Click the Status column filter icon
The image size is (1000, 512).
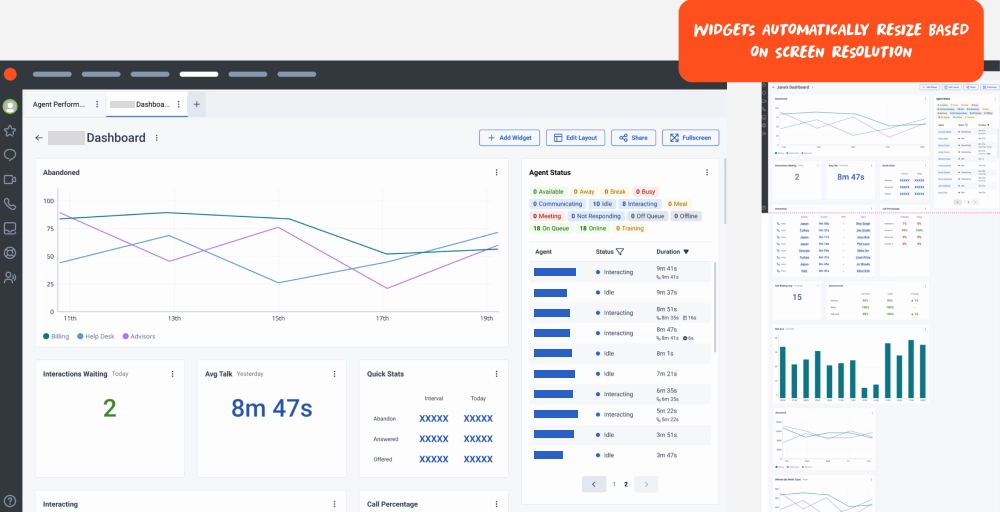coord(620,252)
